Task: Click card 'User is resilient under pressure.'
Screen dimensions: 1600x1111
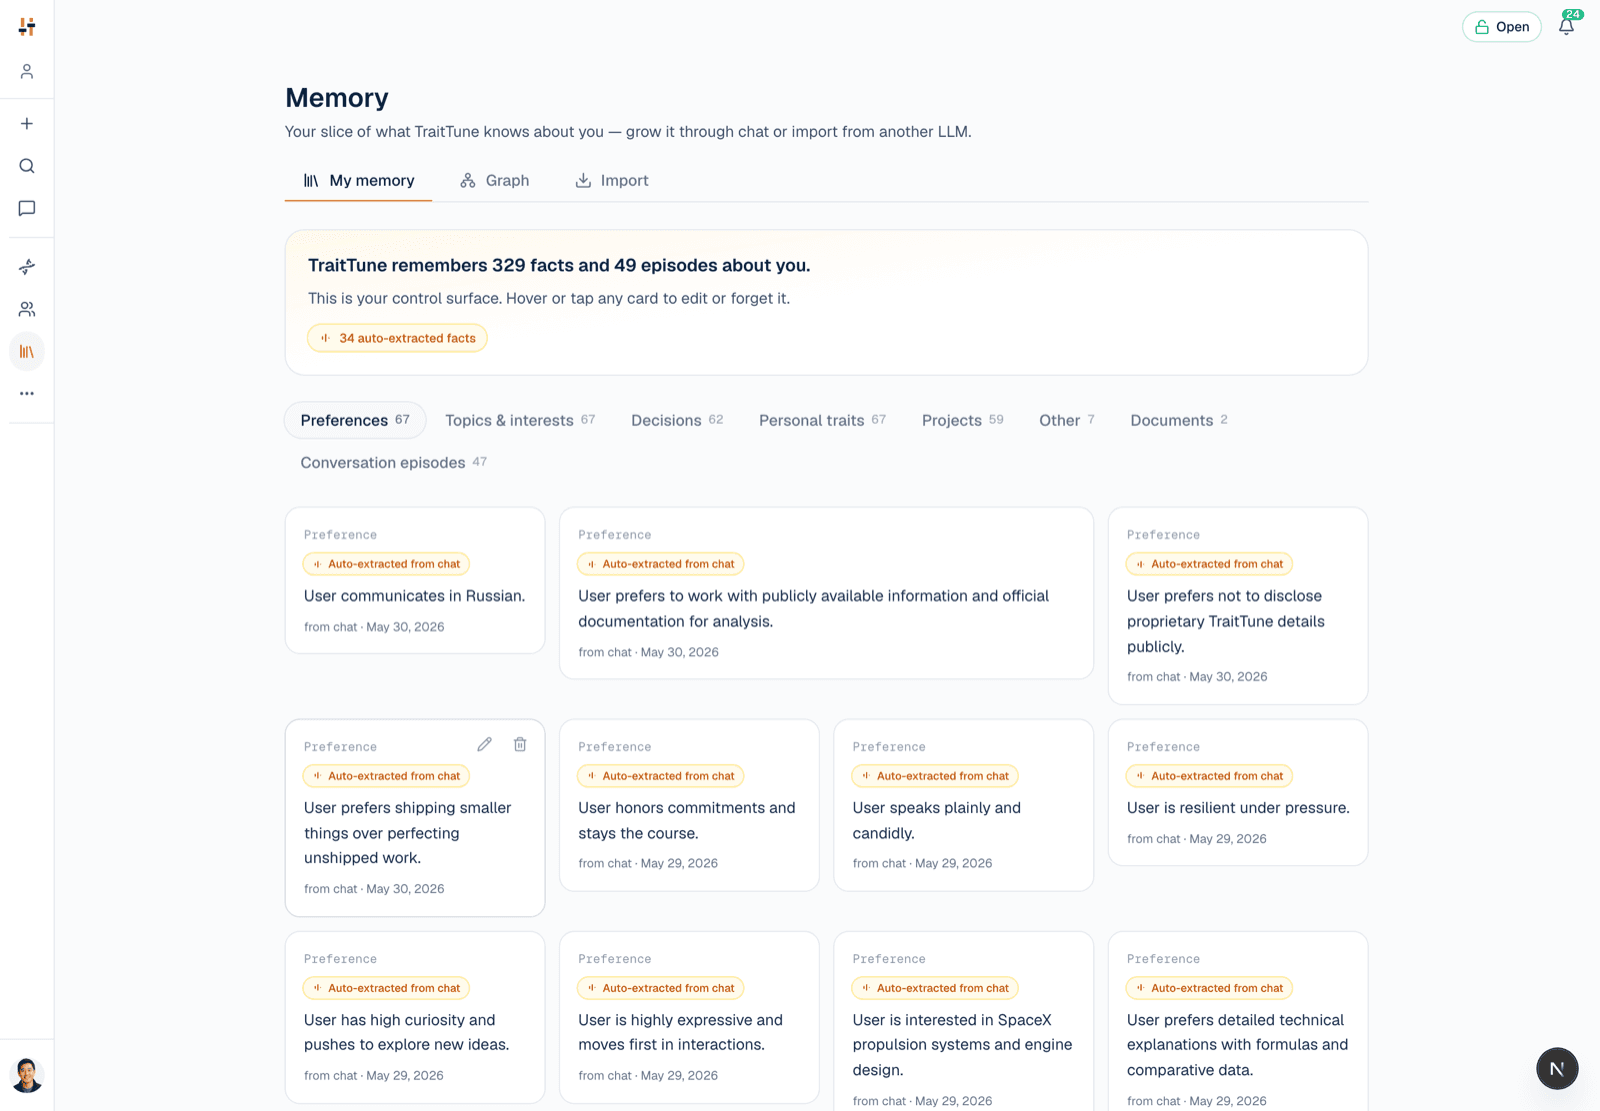Action: pos(1238,792)
